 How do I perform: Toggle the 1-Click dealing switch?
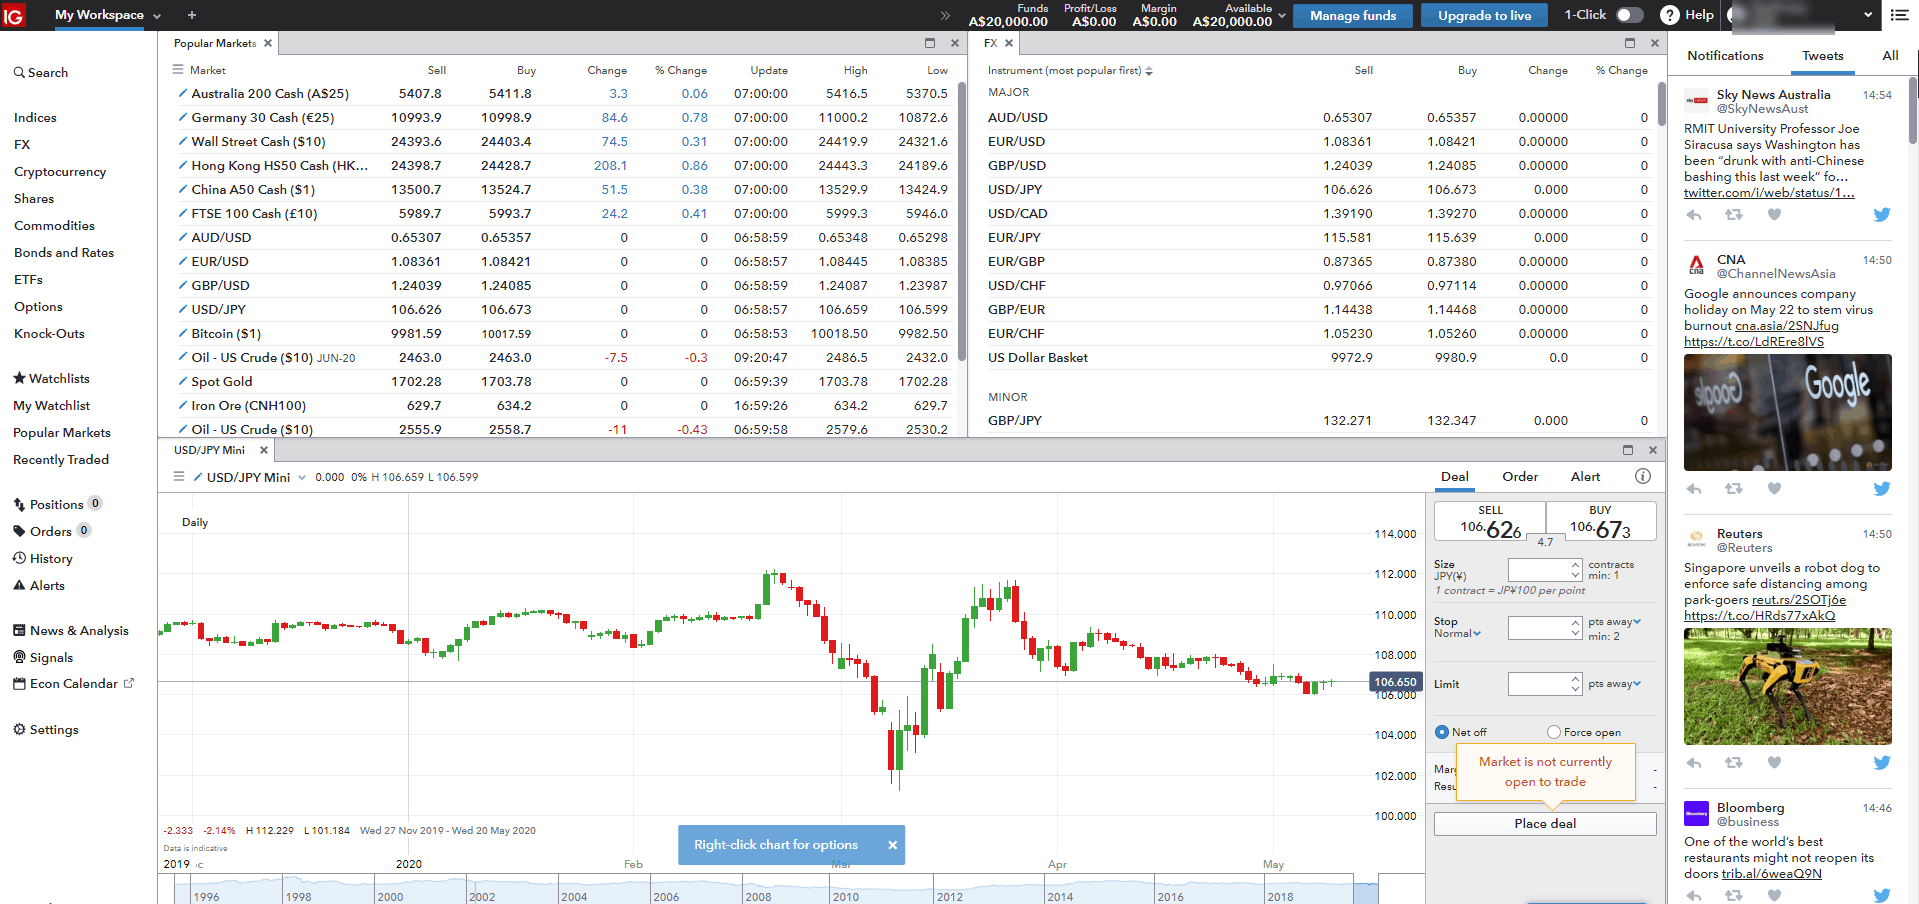pyautogui.click(x=1630, y=15)
